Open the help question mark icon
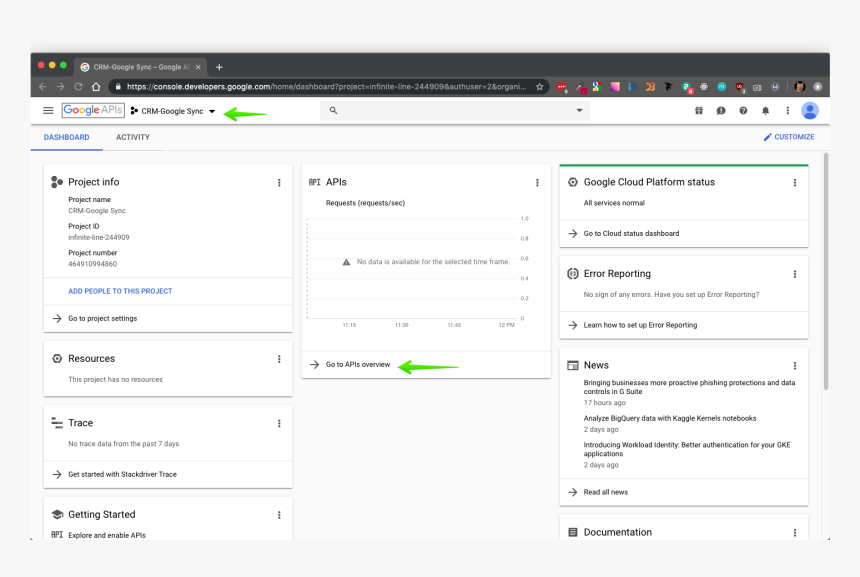860x577 pixels. [x=743, y=111]
